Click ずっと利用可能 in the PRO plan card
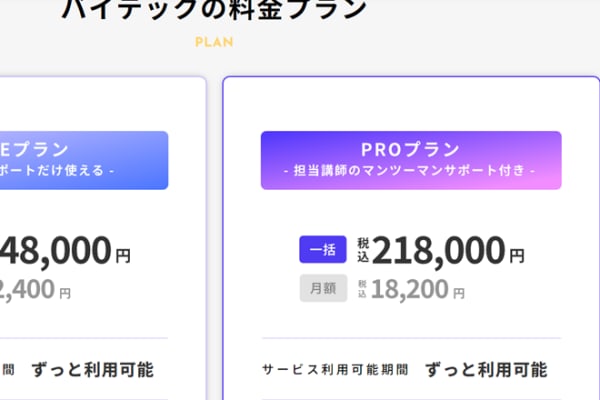The image size is (600, 400). coord(486,370)
